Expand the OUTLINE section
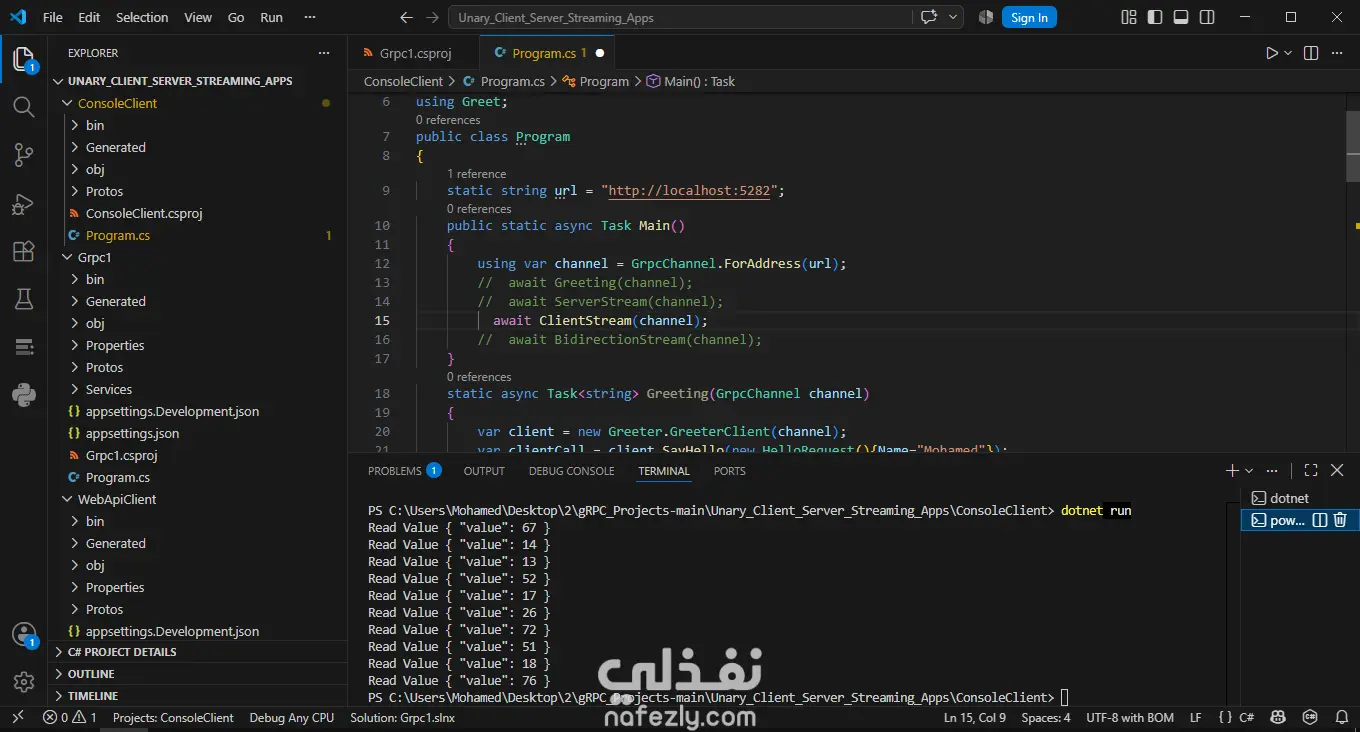 [x=197, y=674]
